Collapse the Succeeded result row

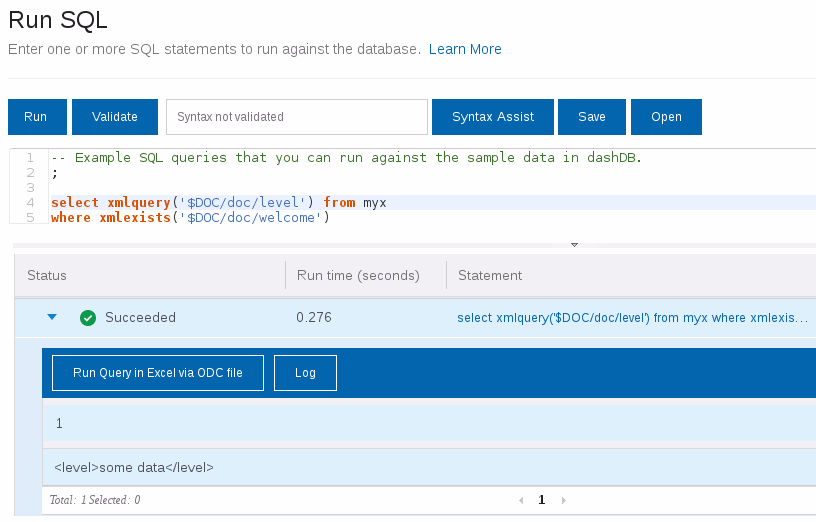52,317
